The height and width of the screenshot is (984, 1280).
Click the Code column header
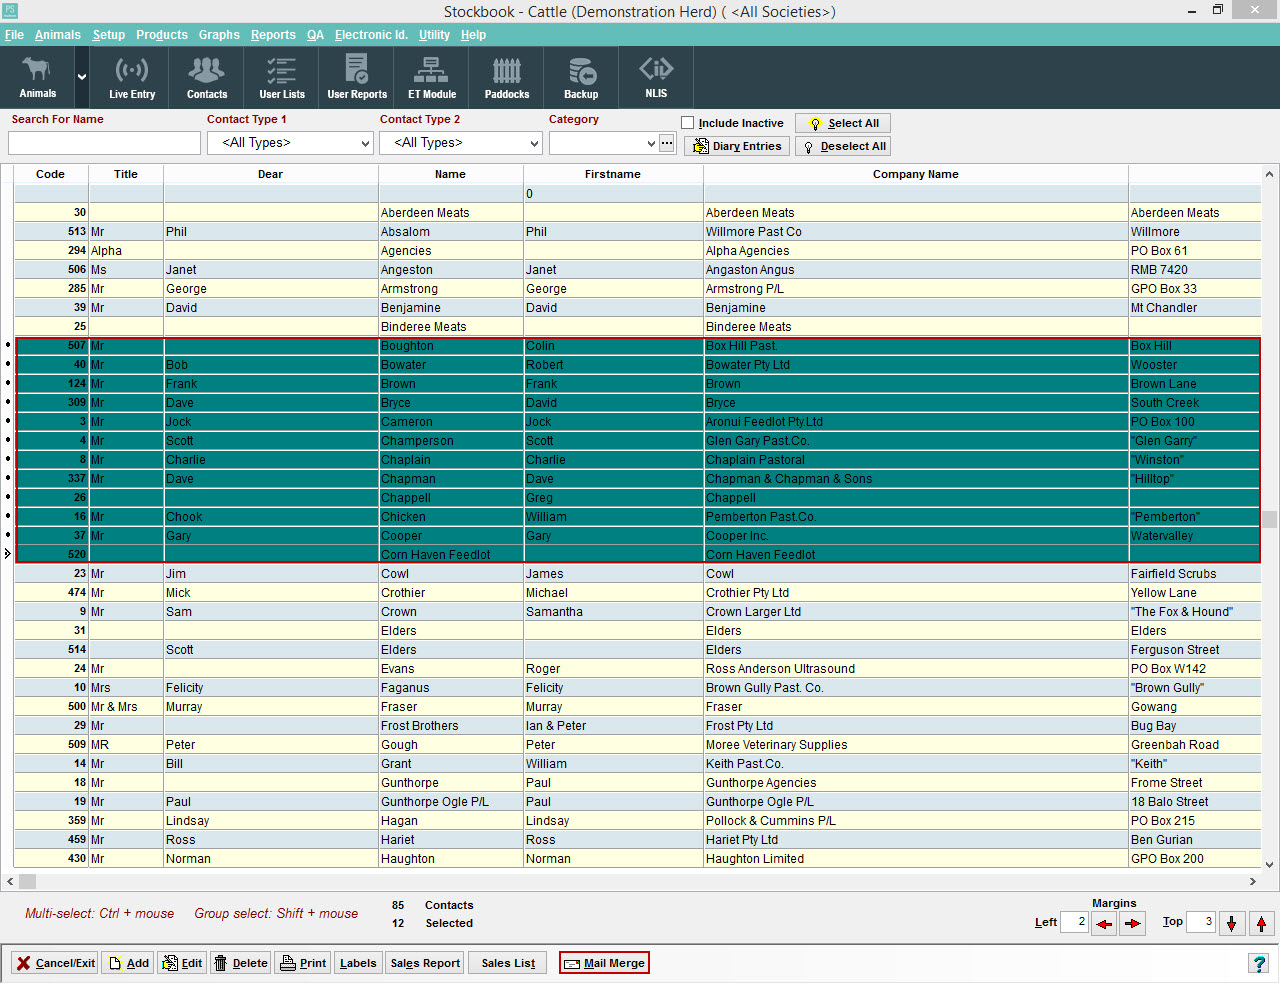(51, 174)
